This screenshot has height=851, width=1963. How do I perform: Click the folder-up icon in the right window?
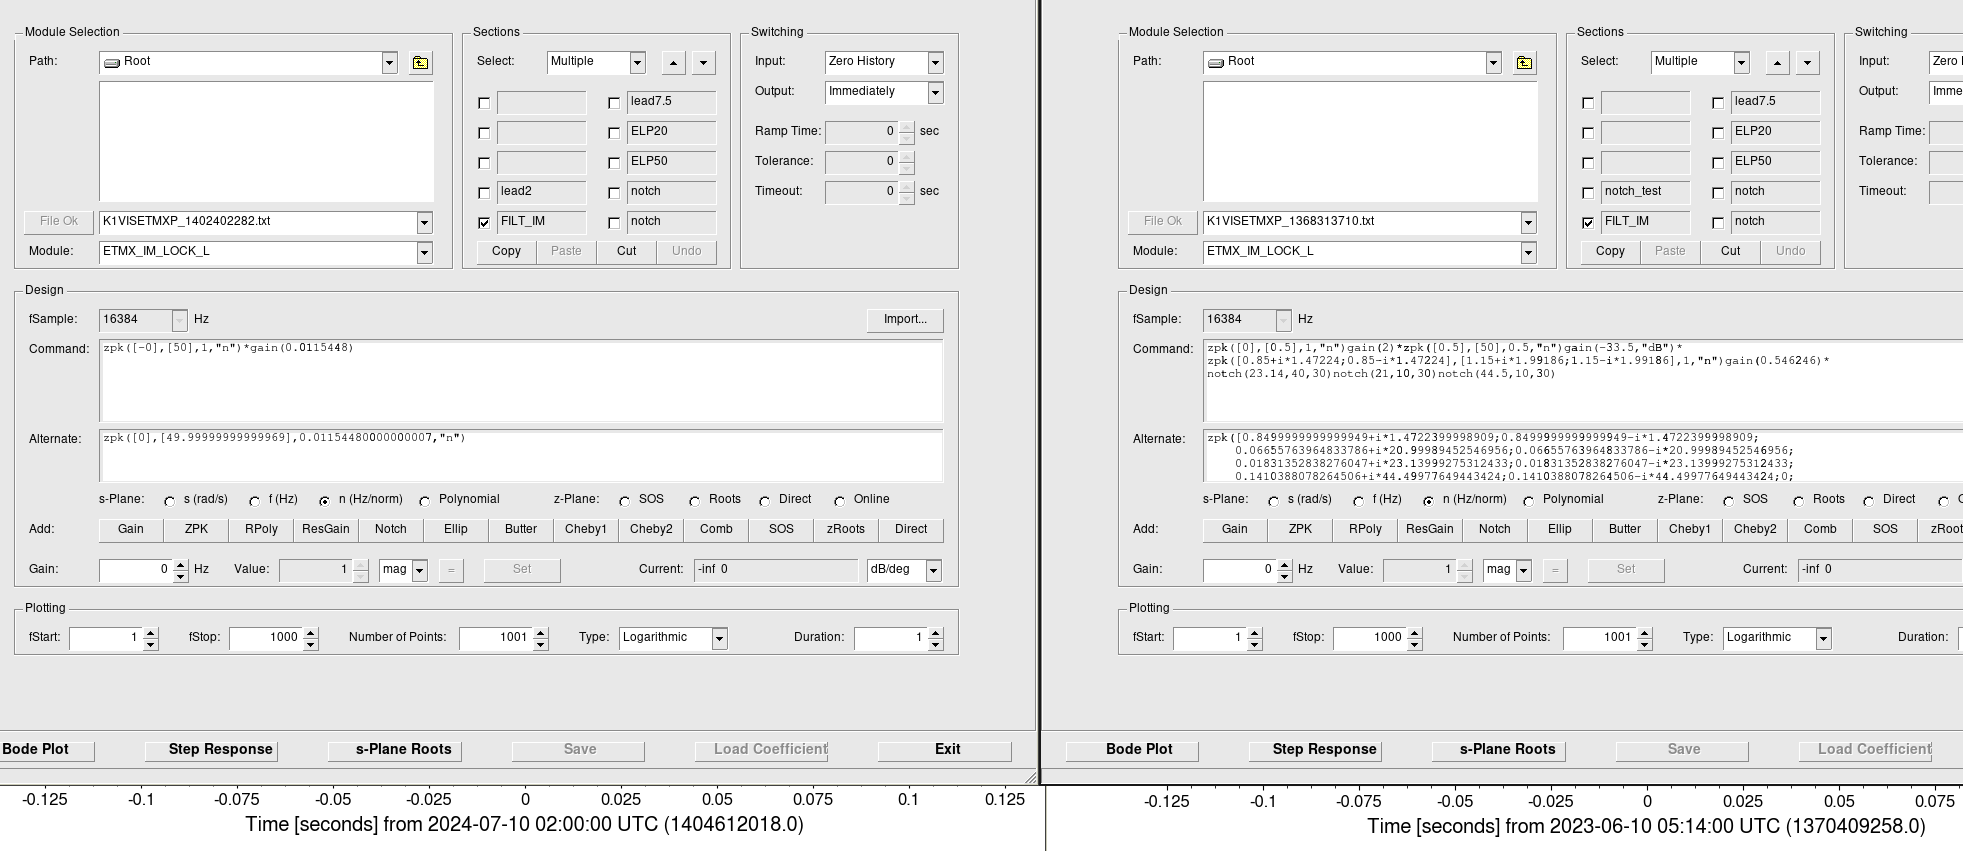(x=1524, y=63)
